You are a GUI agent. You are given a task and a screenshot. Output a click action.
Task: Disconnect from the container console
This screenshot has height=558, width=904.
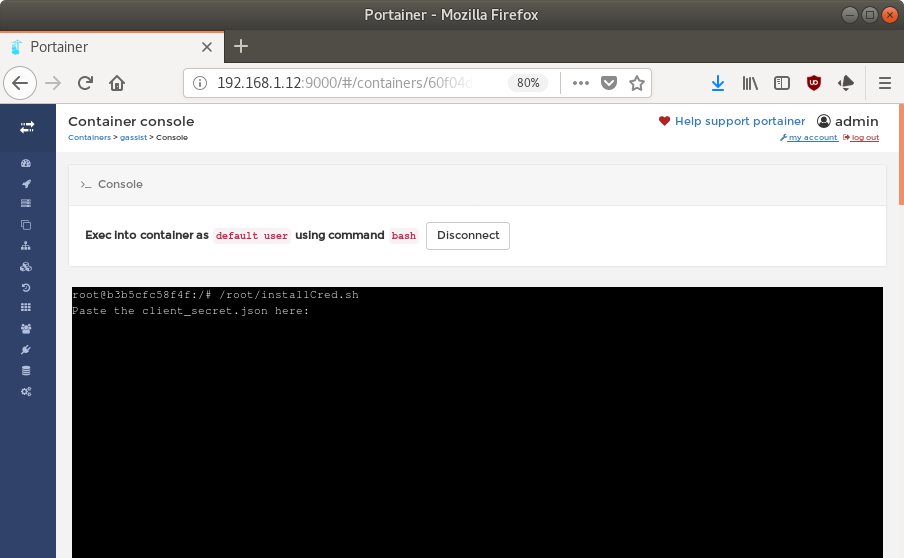468,236
